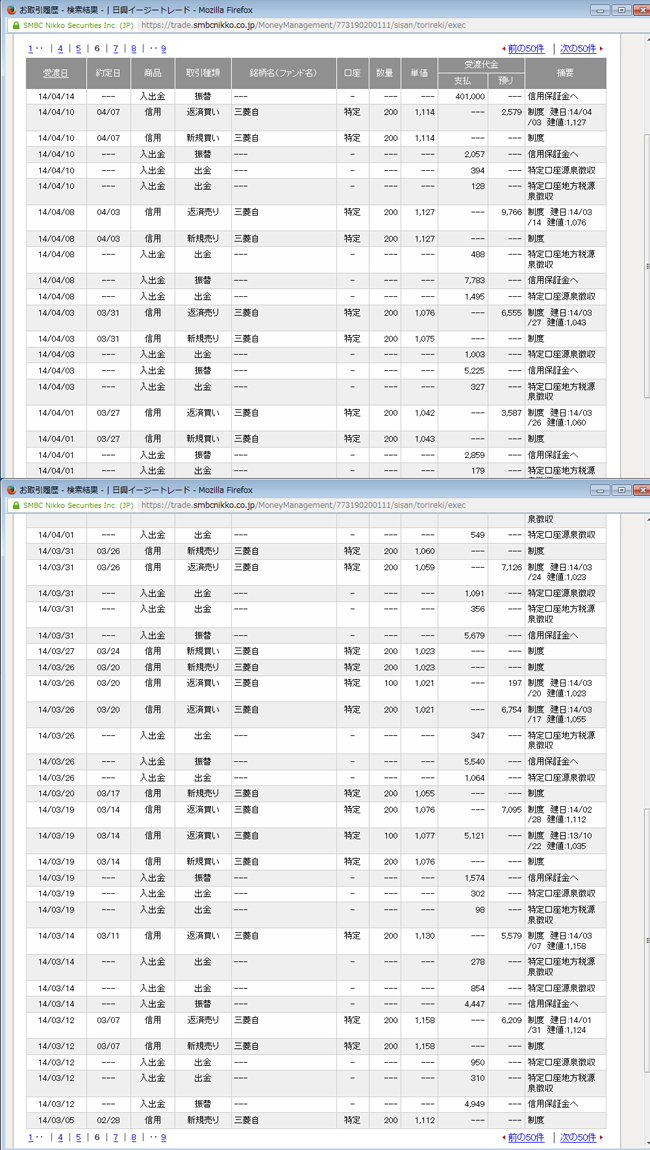The height and width of the screenshot is (1150, 650).
Task: Click the deposit amount 2,579
Action: pyautogui.click(x=511, y=111)
